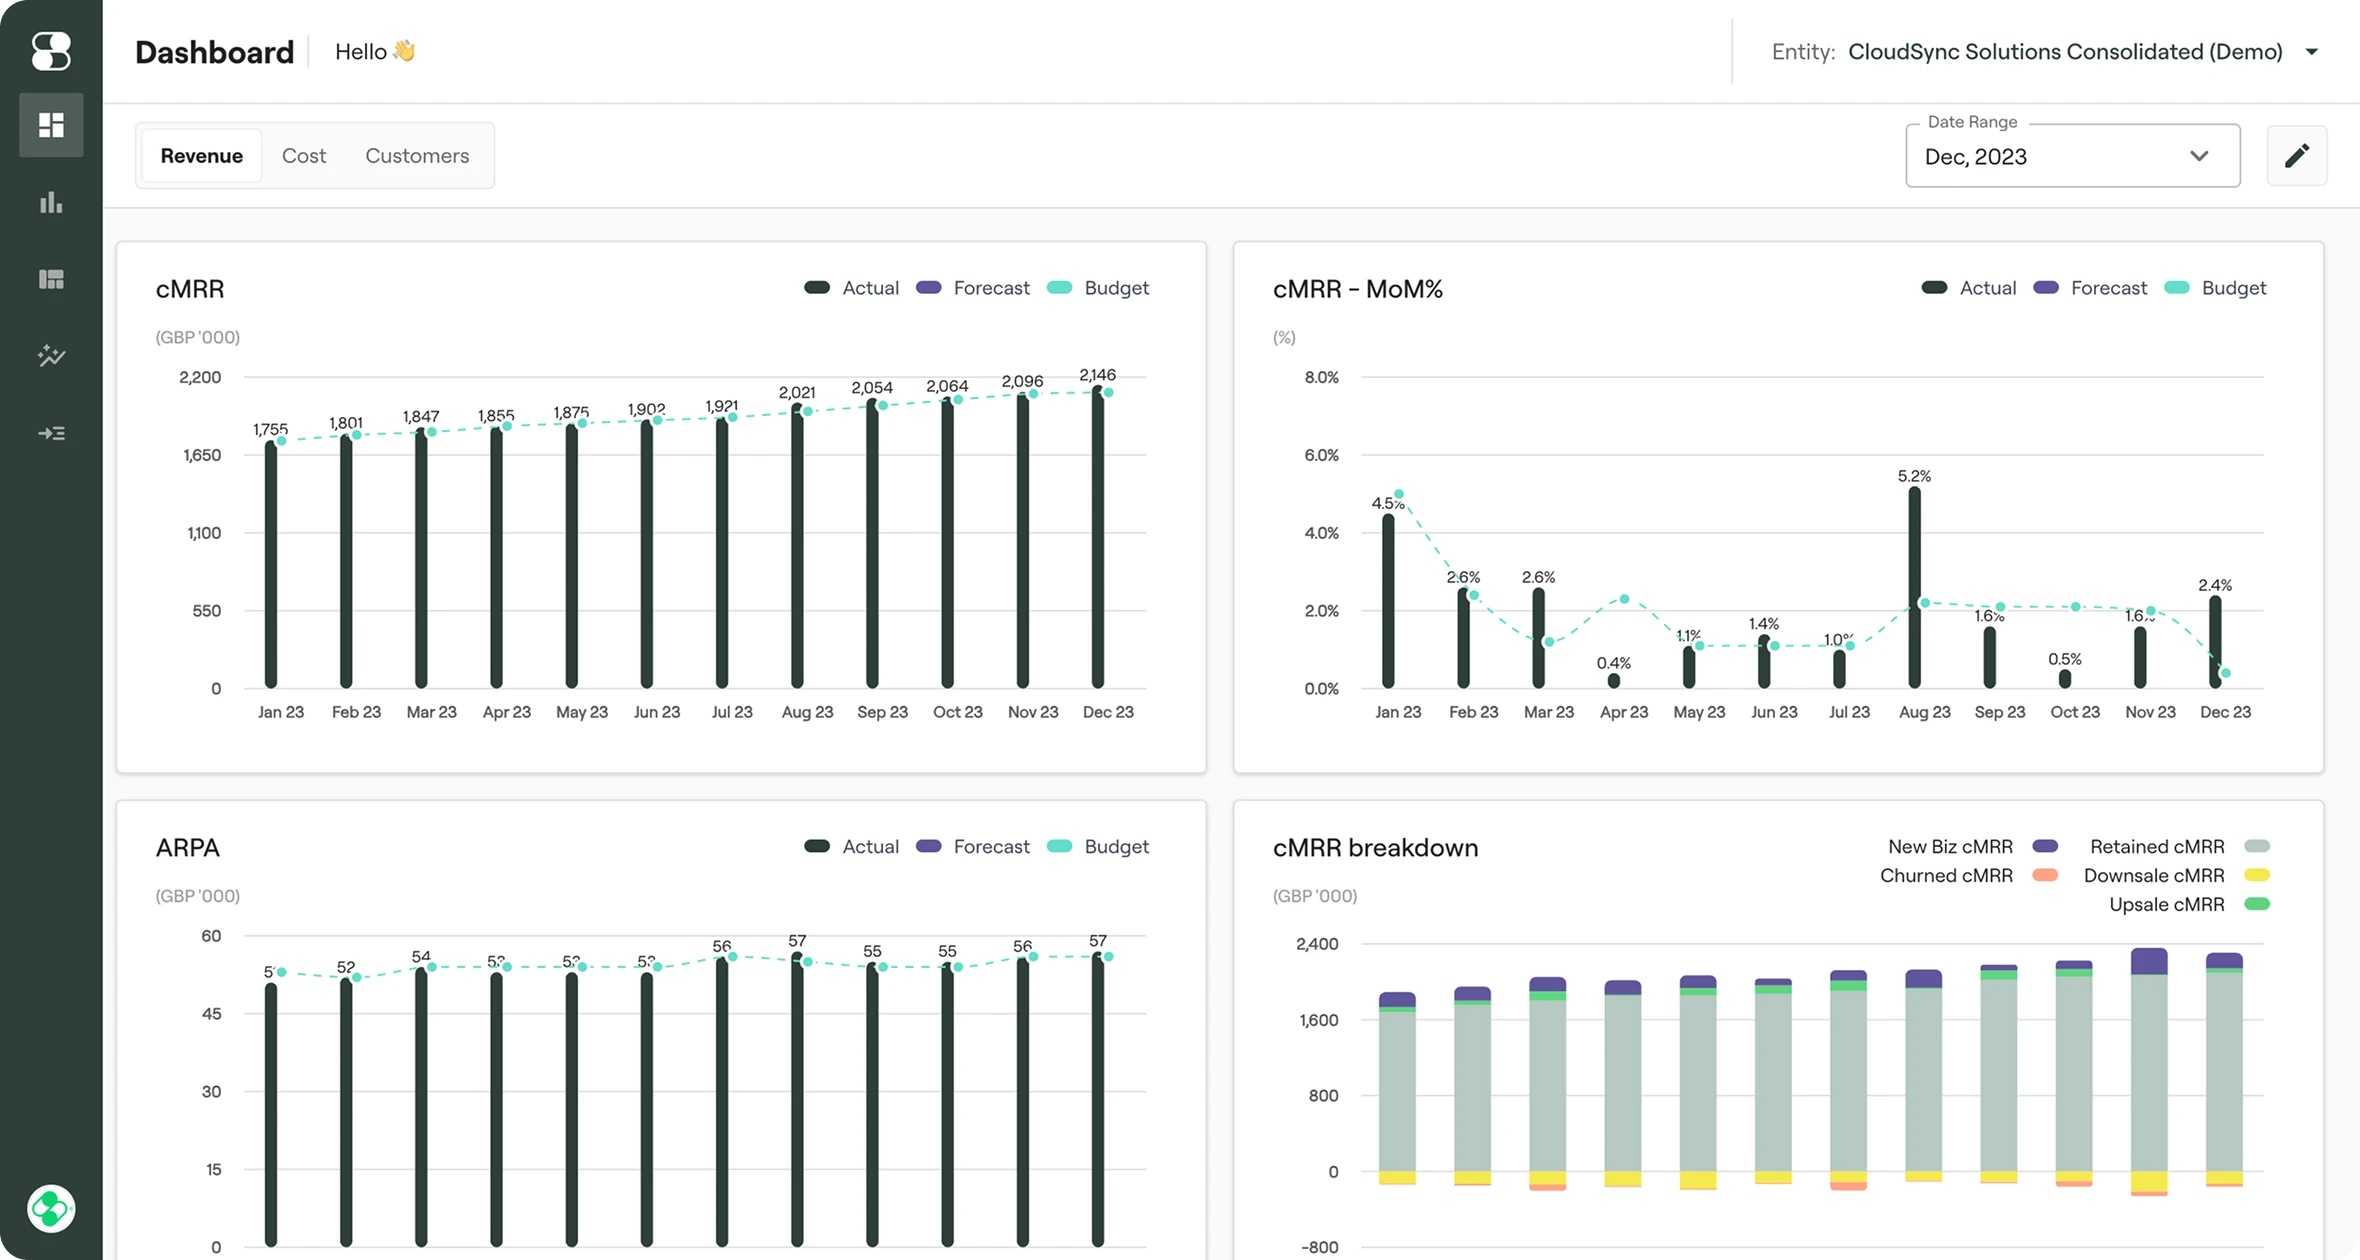The height and width of the screenshot is (1260, 2360).
Task: Open the forecast sparkle trend sidebar icon
Action: [x=51, y=356]
